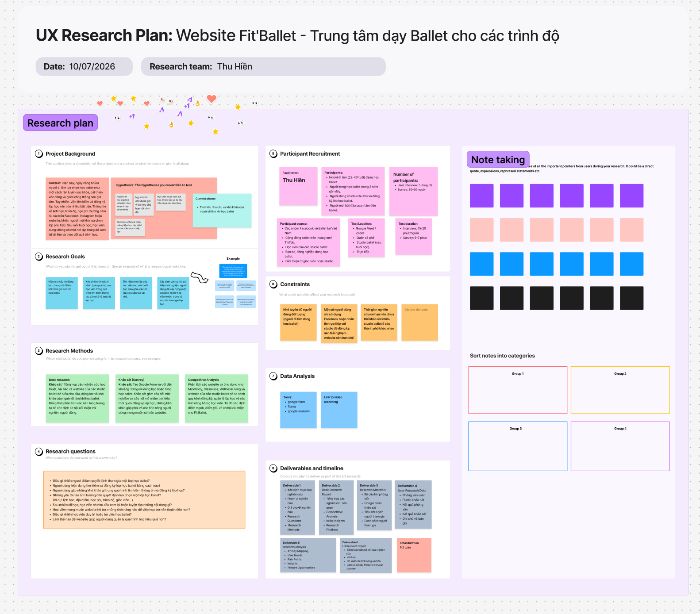Click the numbered circle beside Participant Recruitment
Screen dimensions: 700x614
(273, 154)
